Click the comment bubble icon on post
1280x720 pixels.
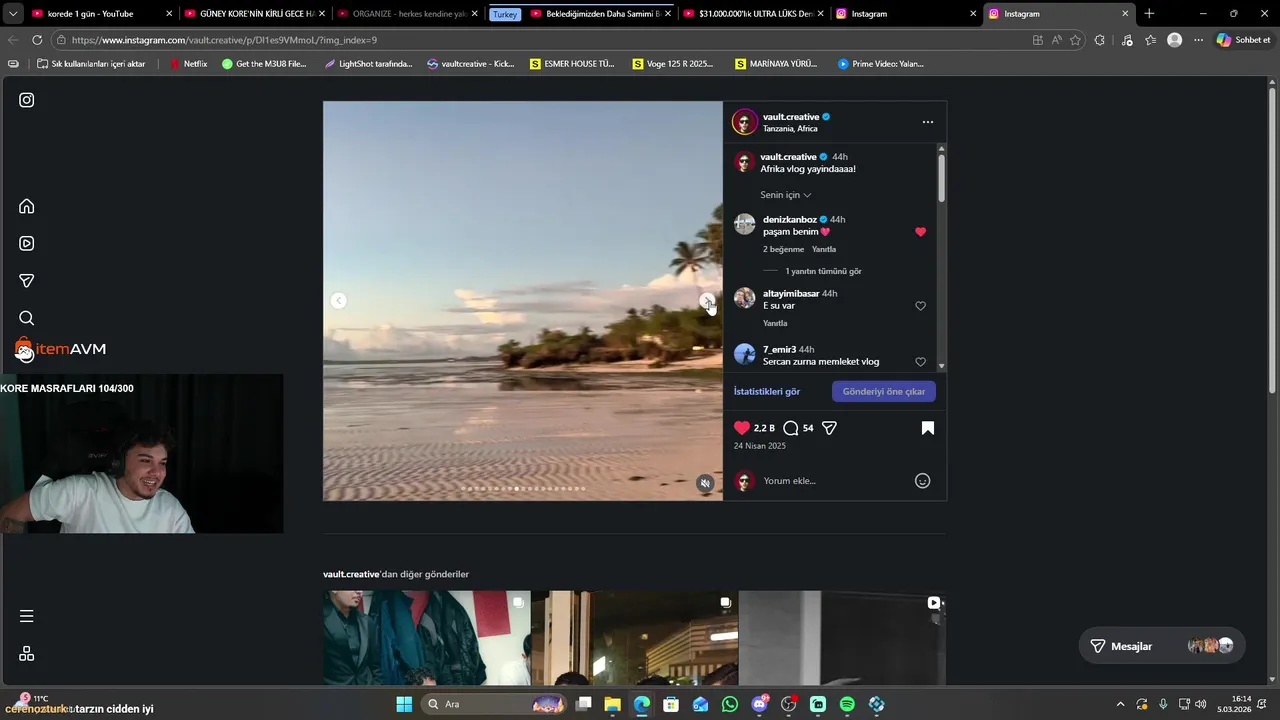click(791, 428)
